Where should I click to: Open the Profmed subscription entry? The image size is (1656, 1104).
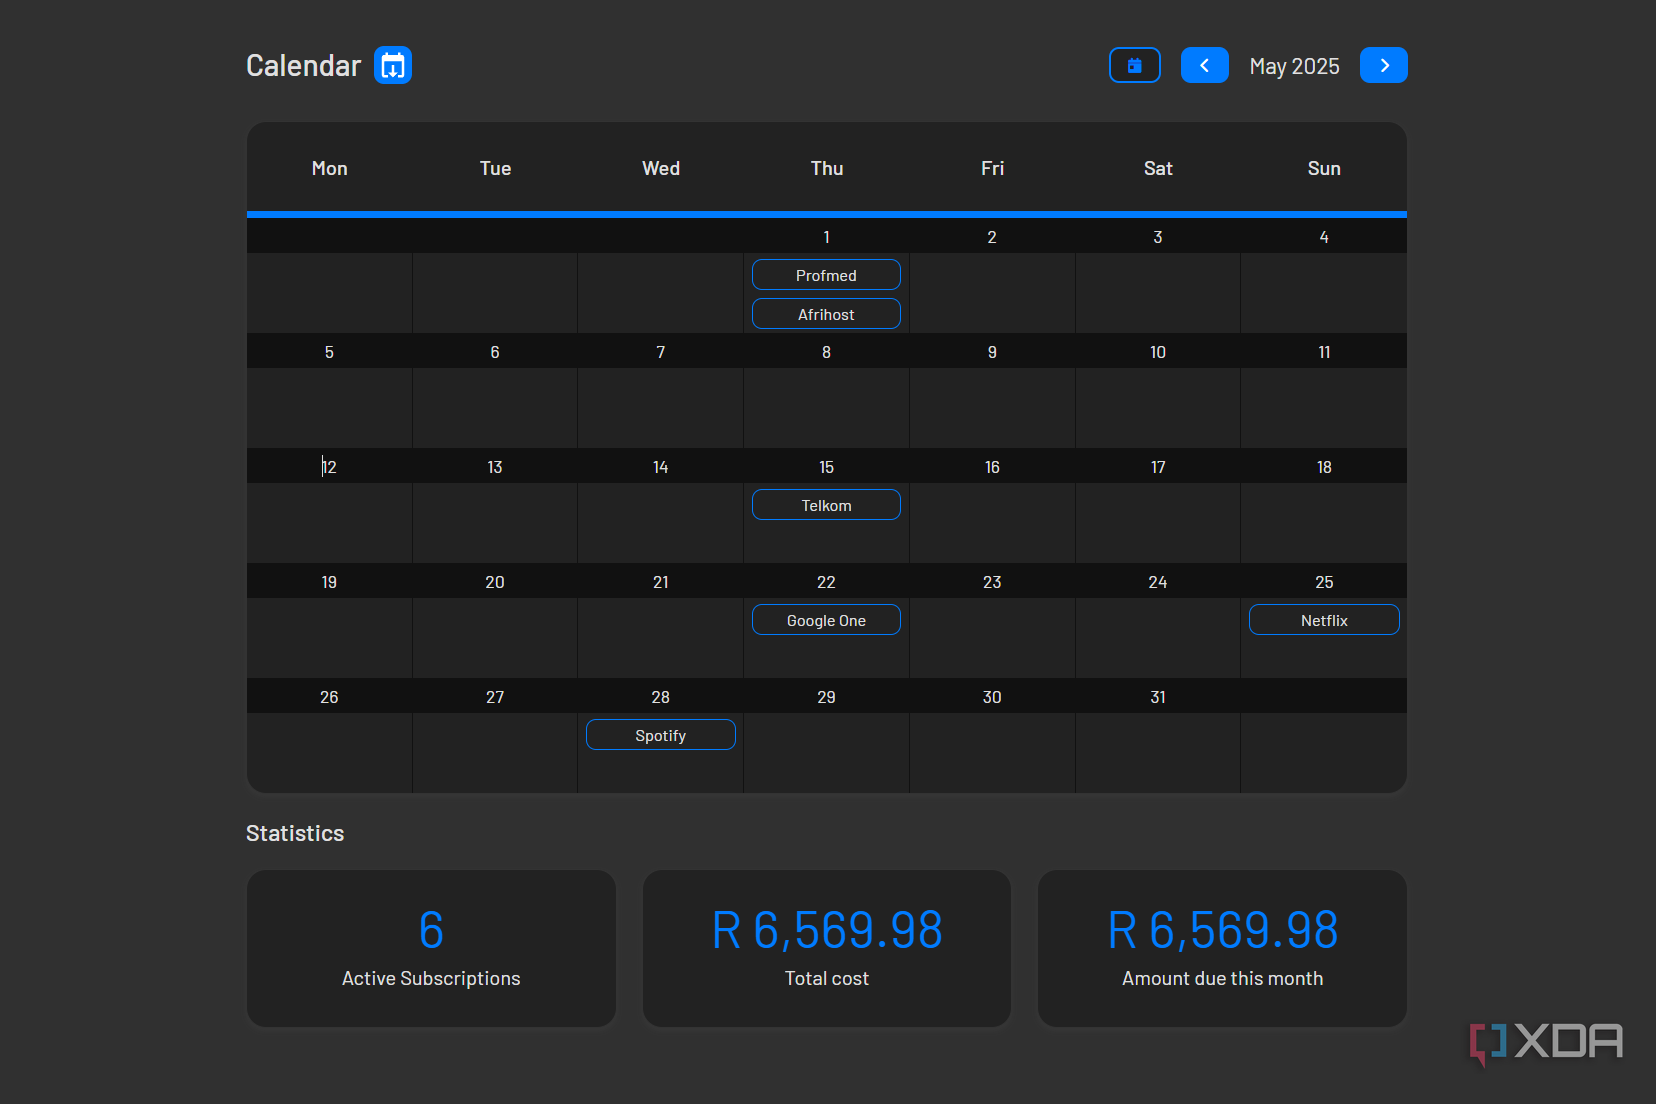coord(826,275)
